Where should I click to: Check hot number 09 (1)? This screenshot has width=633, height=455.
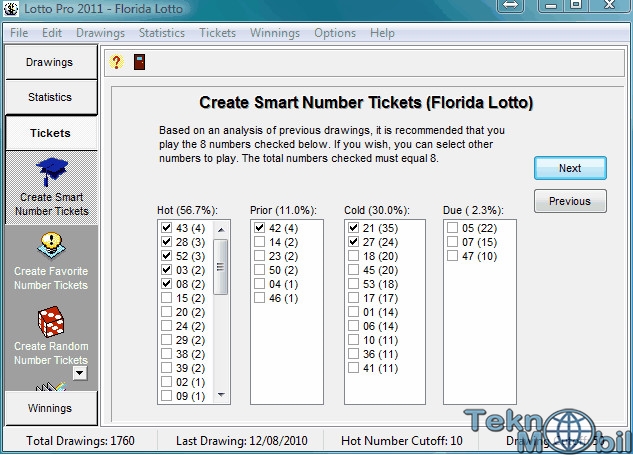click(166, 396)
